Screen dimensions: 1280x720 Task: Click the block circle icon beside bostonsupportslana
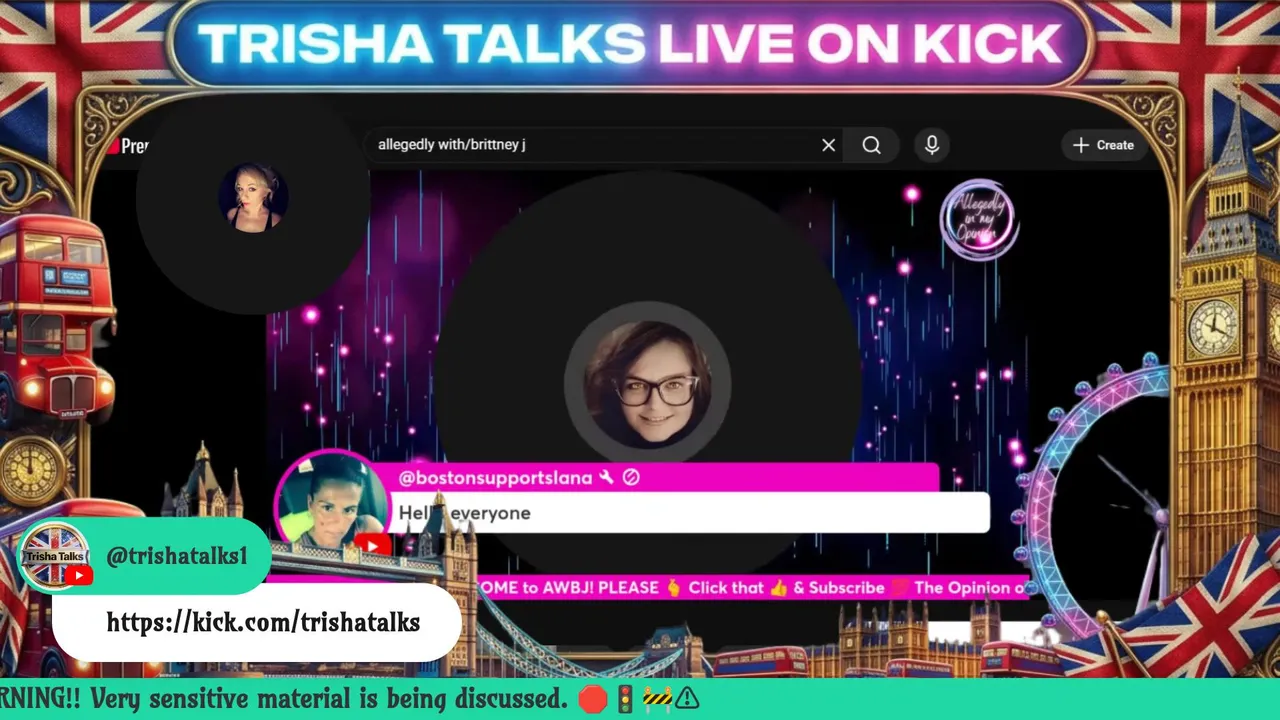(x=631, y=478)
